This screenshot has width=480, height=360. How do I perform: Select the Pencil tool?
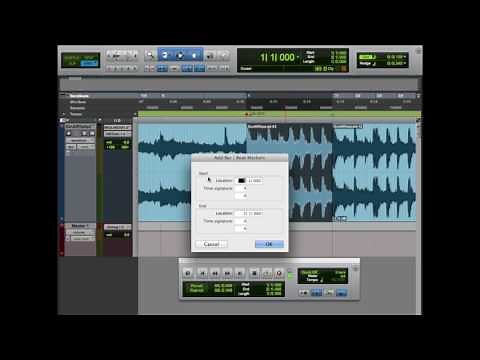point(224,55)
